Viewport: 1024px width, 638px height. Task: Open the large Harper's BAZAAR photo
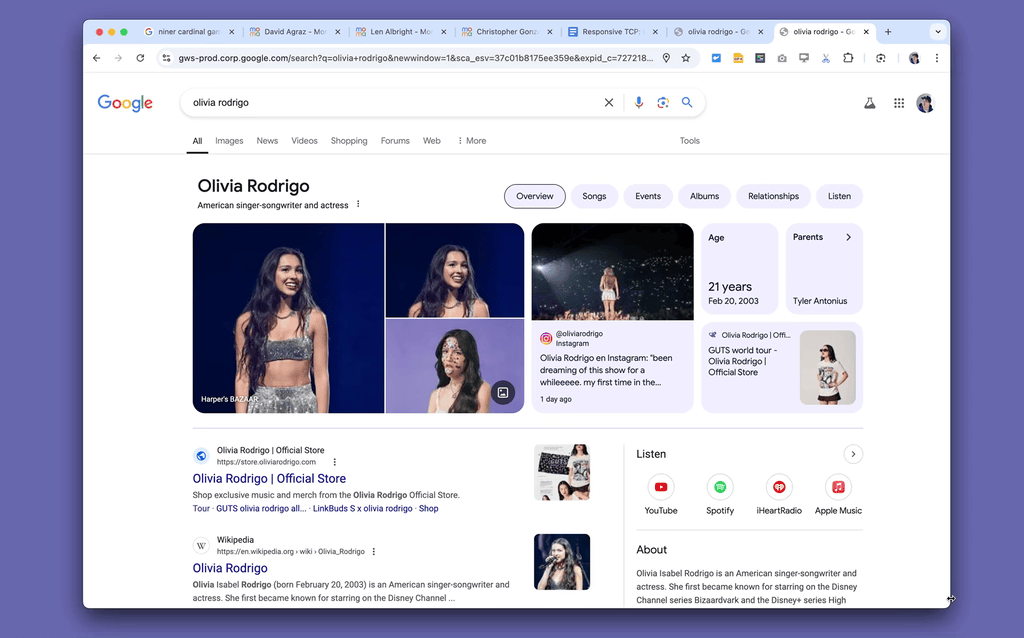point(288,318)
